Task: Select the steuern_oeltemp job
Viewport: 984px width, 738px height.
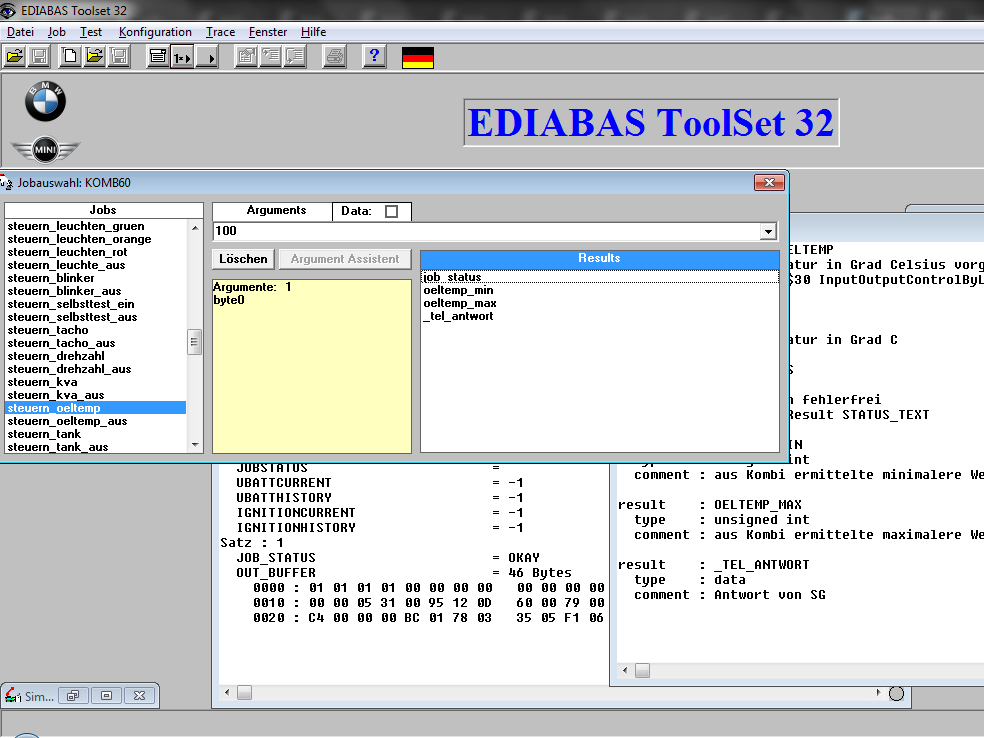Action: click(95, 408)
